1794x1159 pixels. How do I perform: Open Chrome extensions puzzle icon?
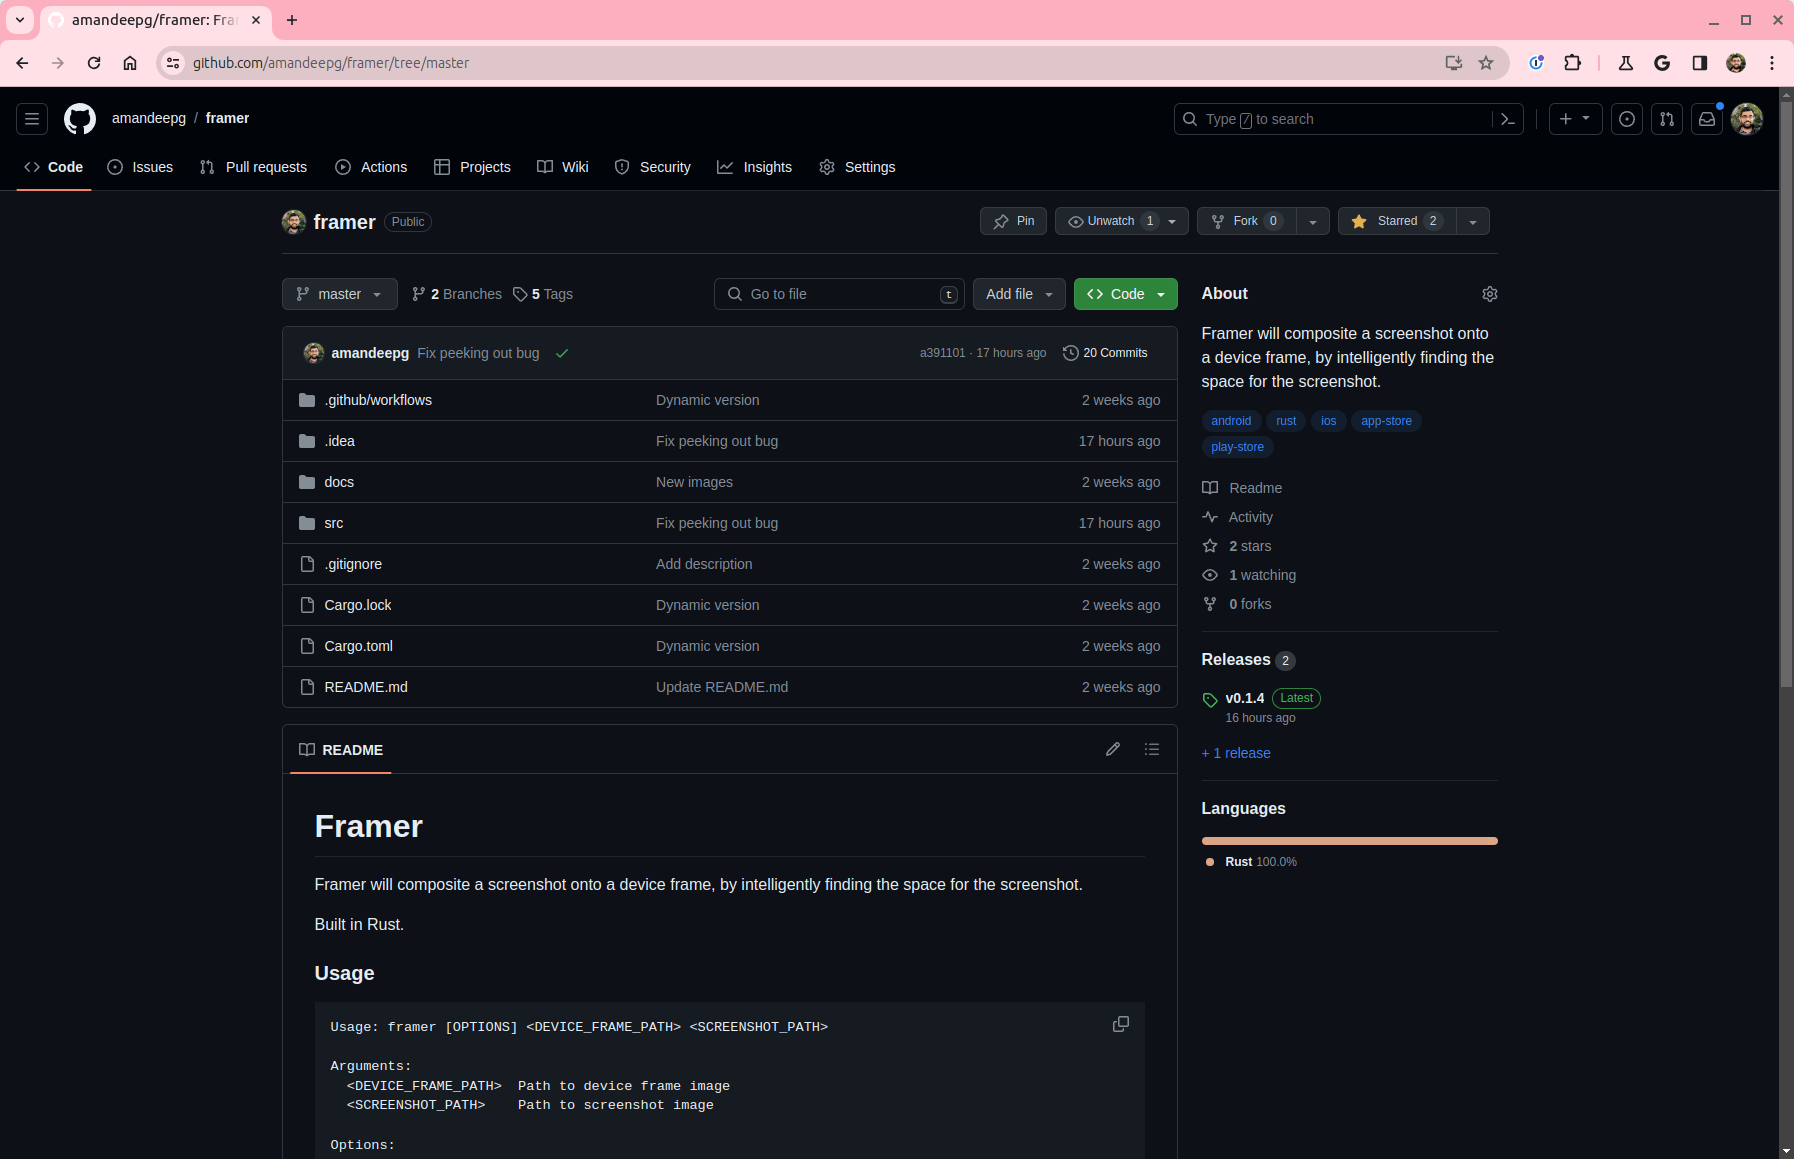[1573, 63]
